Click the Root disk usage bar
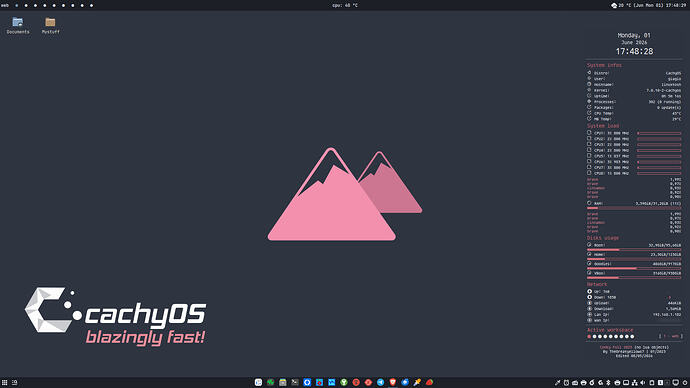690x388 pixels. (634, 250)
